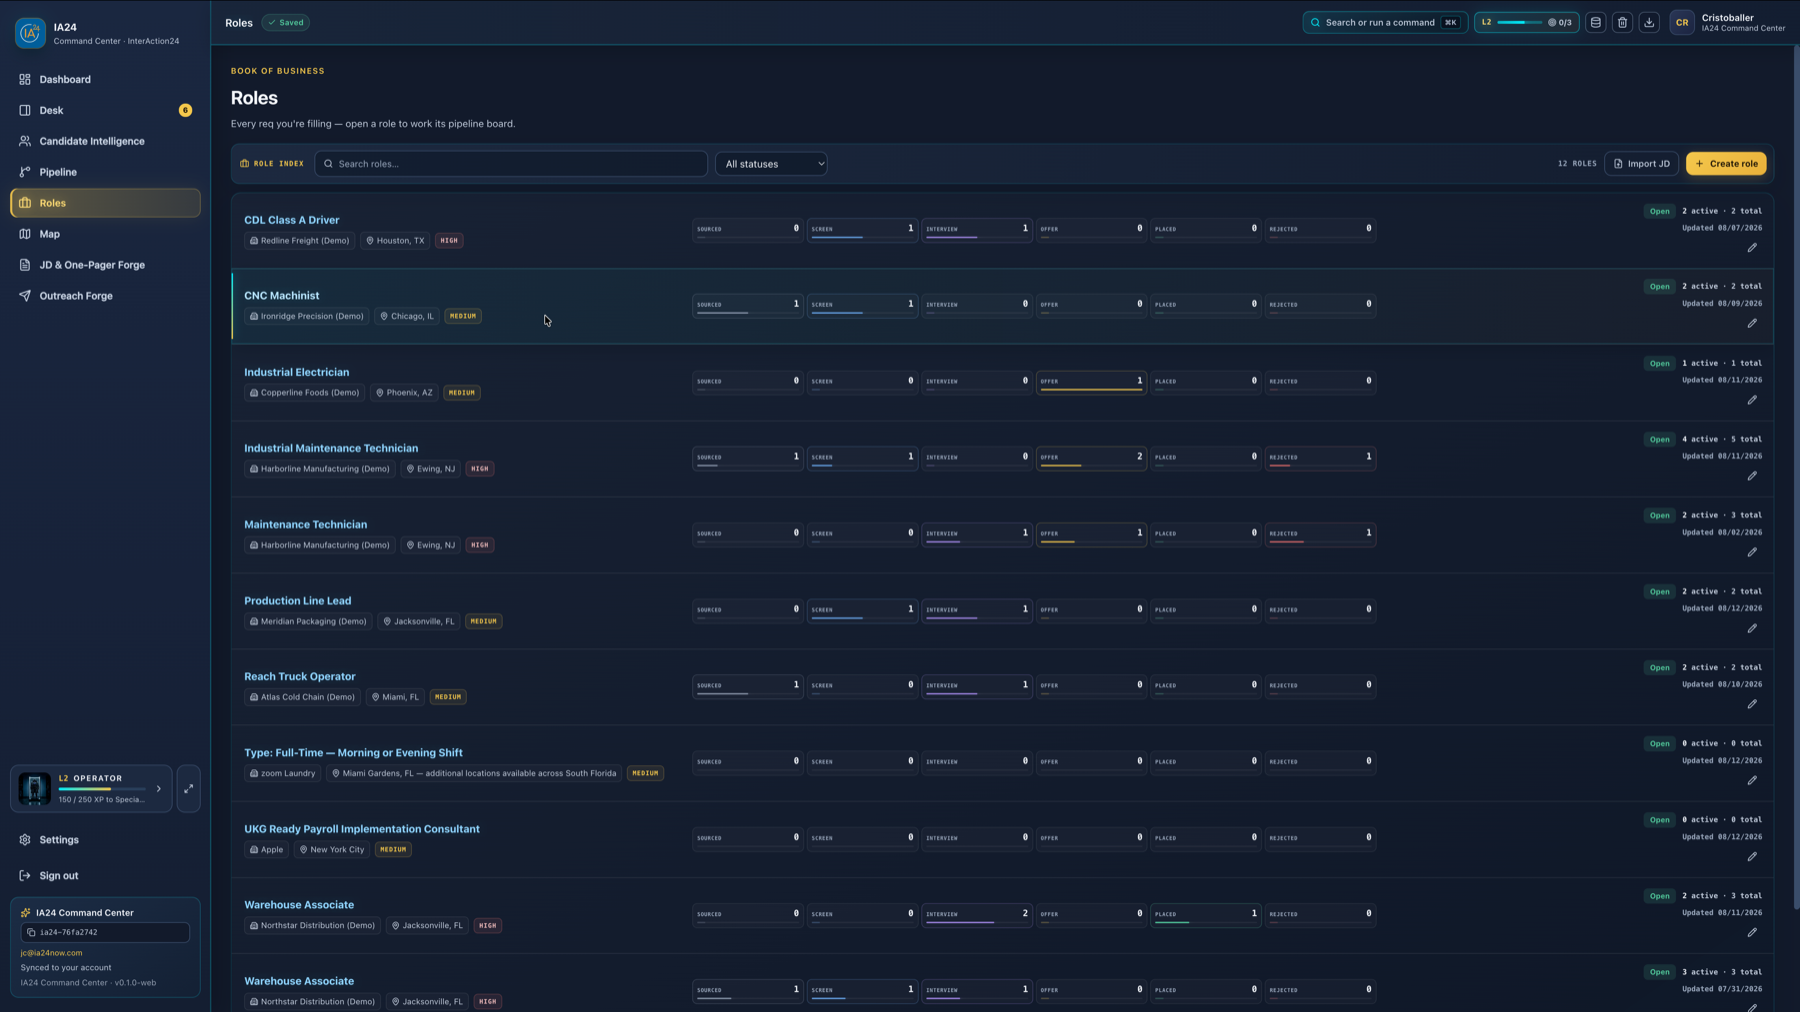
Task: Open the Production Line Lead role
Action: pyautogui.click(x=298, y=601)
